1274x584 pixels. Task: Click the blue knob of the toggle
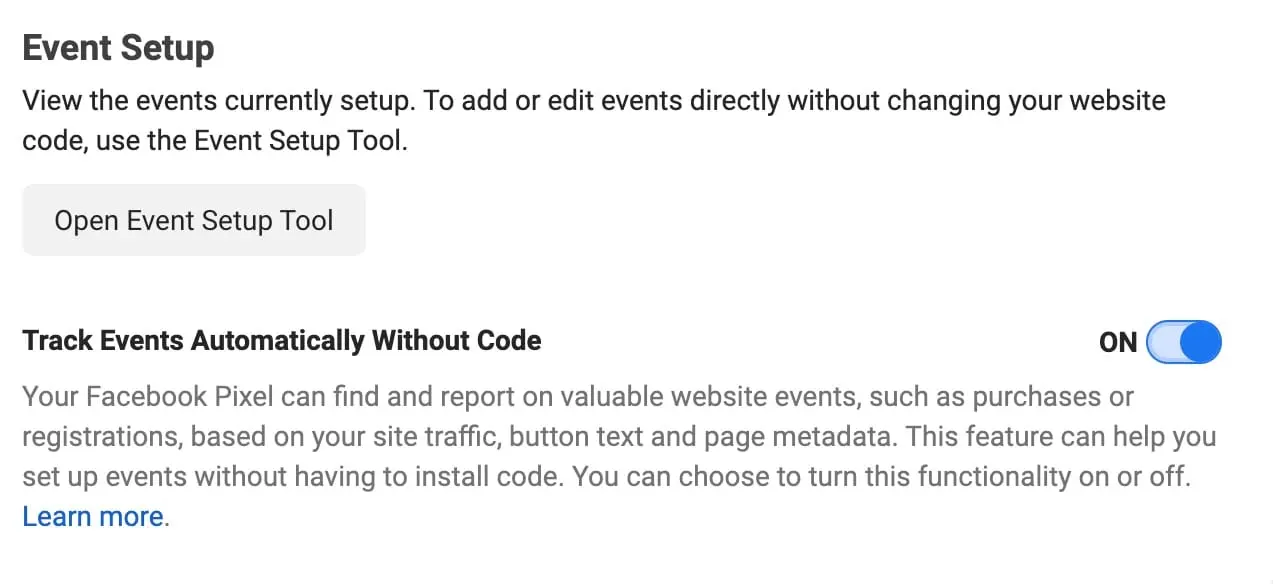(1203, 342)
